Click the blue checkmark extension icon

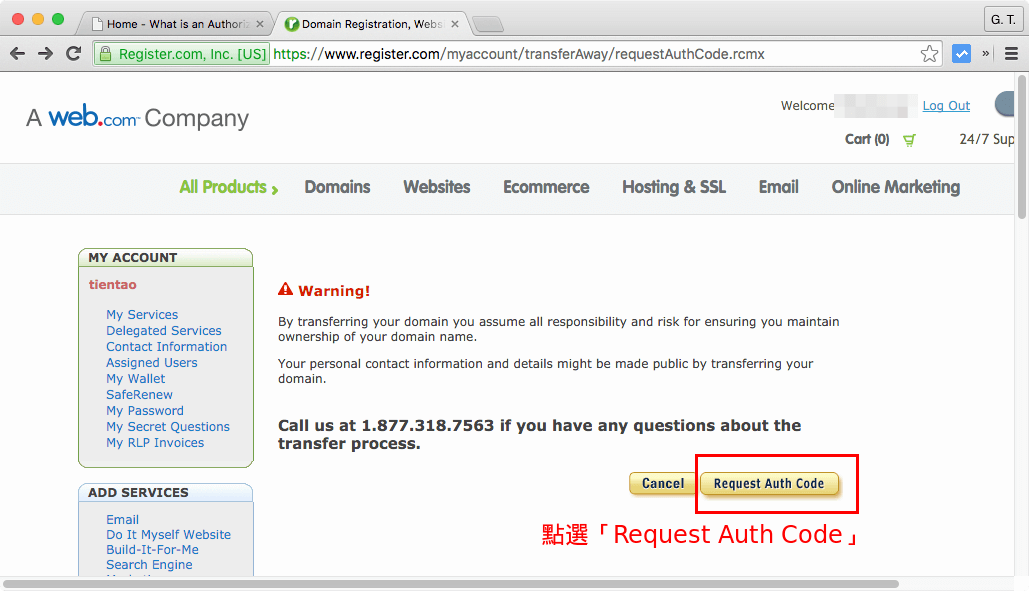961,54
